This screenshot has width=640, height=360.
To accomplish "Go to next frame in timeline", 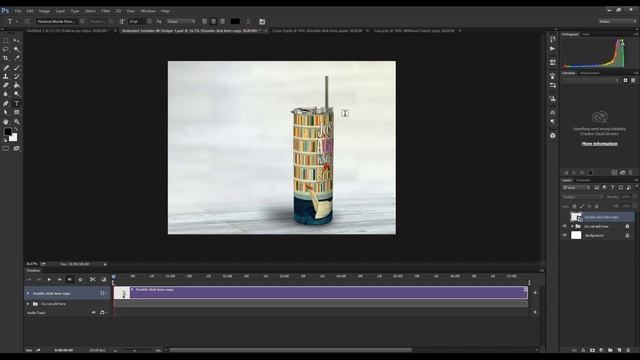I will coord(60,280).
